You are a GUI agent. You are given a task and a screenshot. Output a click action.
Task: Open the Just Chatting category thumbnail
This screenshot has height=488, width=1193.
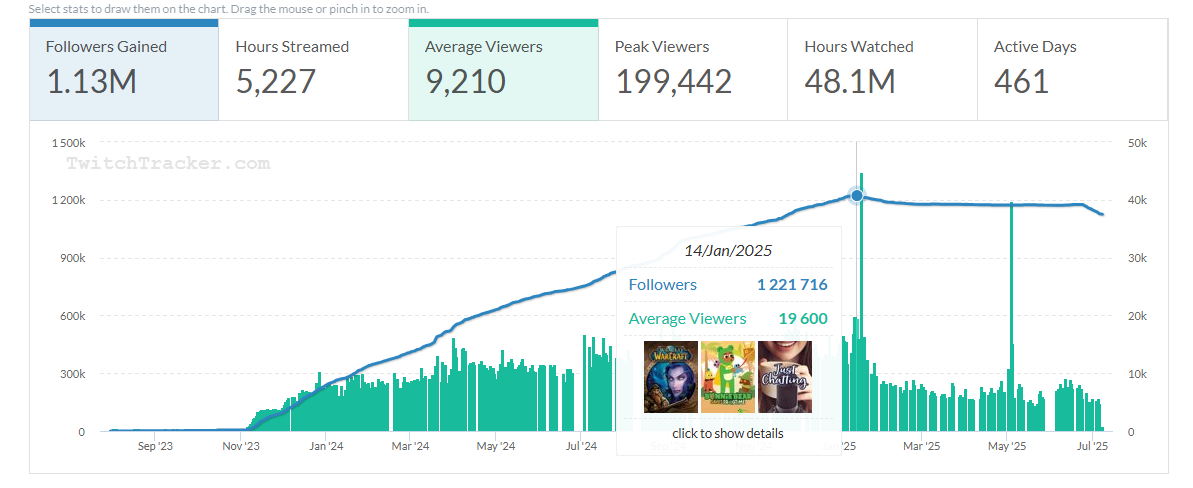tap(784, 377)
